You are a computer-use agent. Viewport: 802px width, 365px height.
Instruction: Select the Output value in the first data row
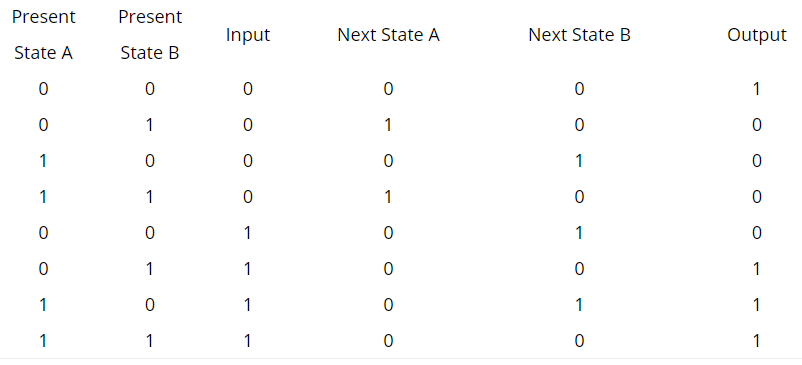[756, 89]
